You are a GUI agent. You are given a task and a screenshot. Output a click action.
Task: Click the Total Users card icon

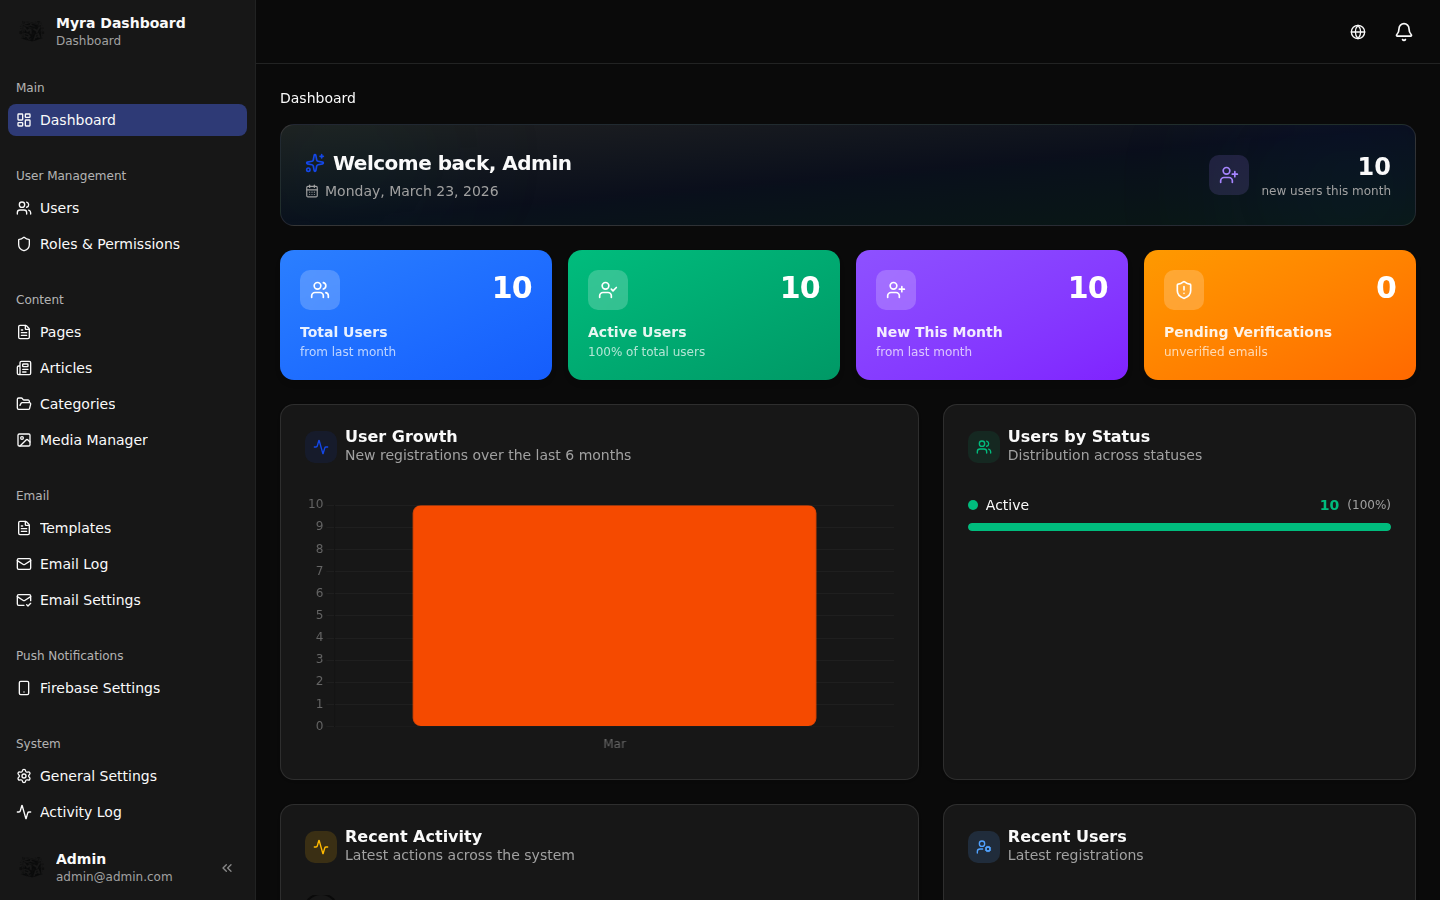coord(320,290)
